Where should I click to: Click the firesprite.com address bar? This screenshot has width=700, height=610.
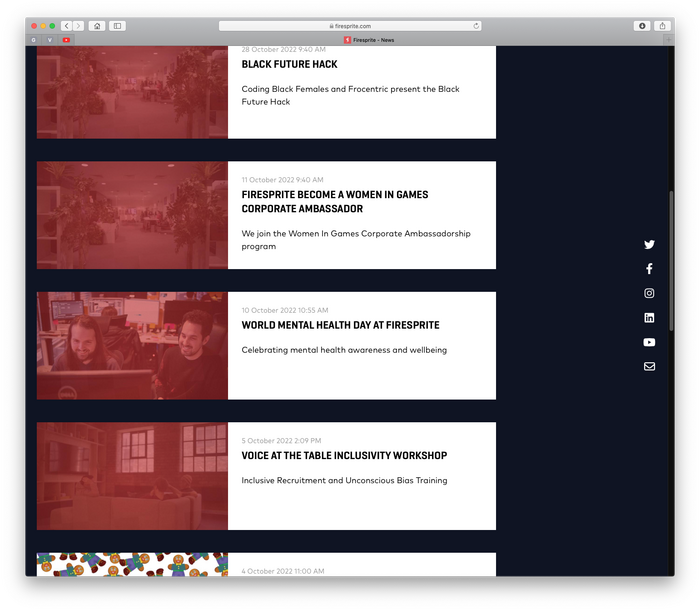click(350, 26)
